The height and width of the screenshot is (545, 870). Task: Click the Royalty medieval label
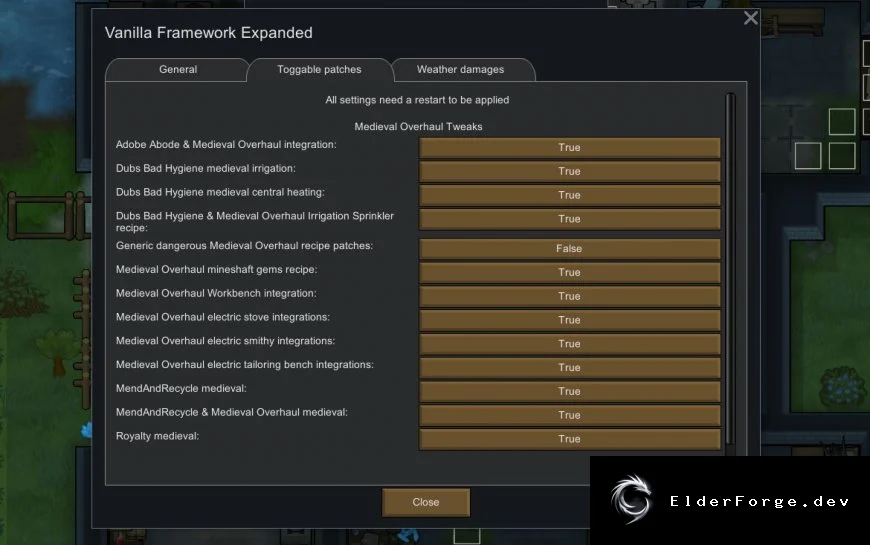pos(157,436)
